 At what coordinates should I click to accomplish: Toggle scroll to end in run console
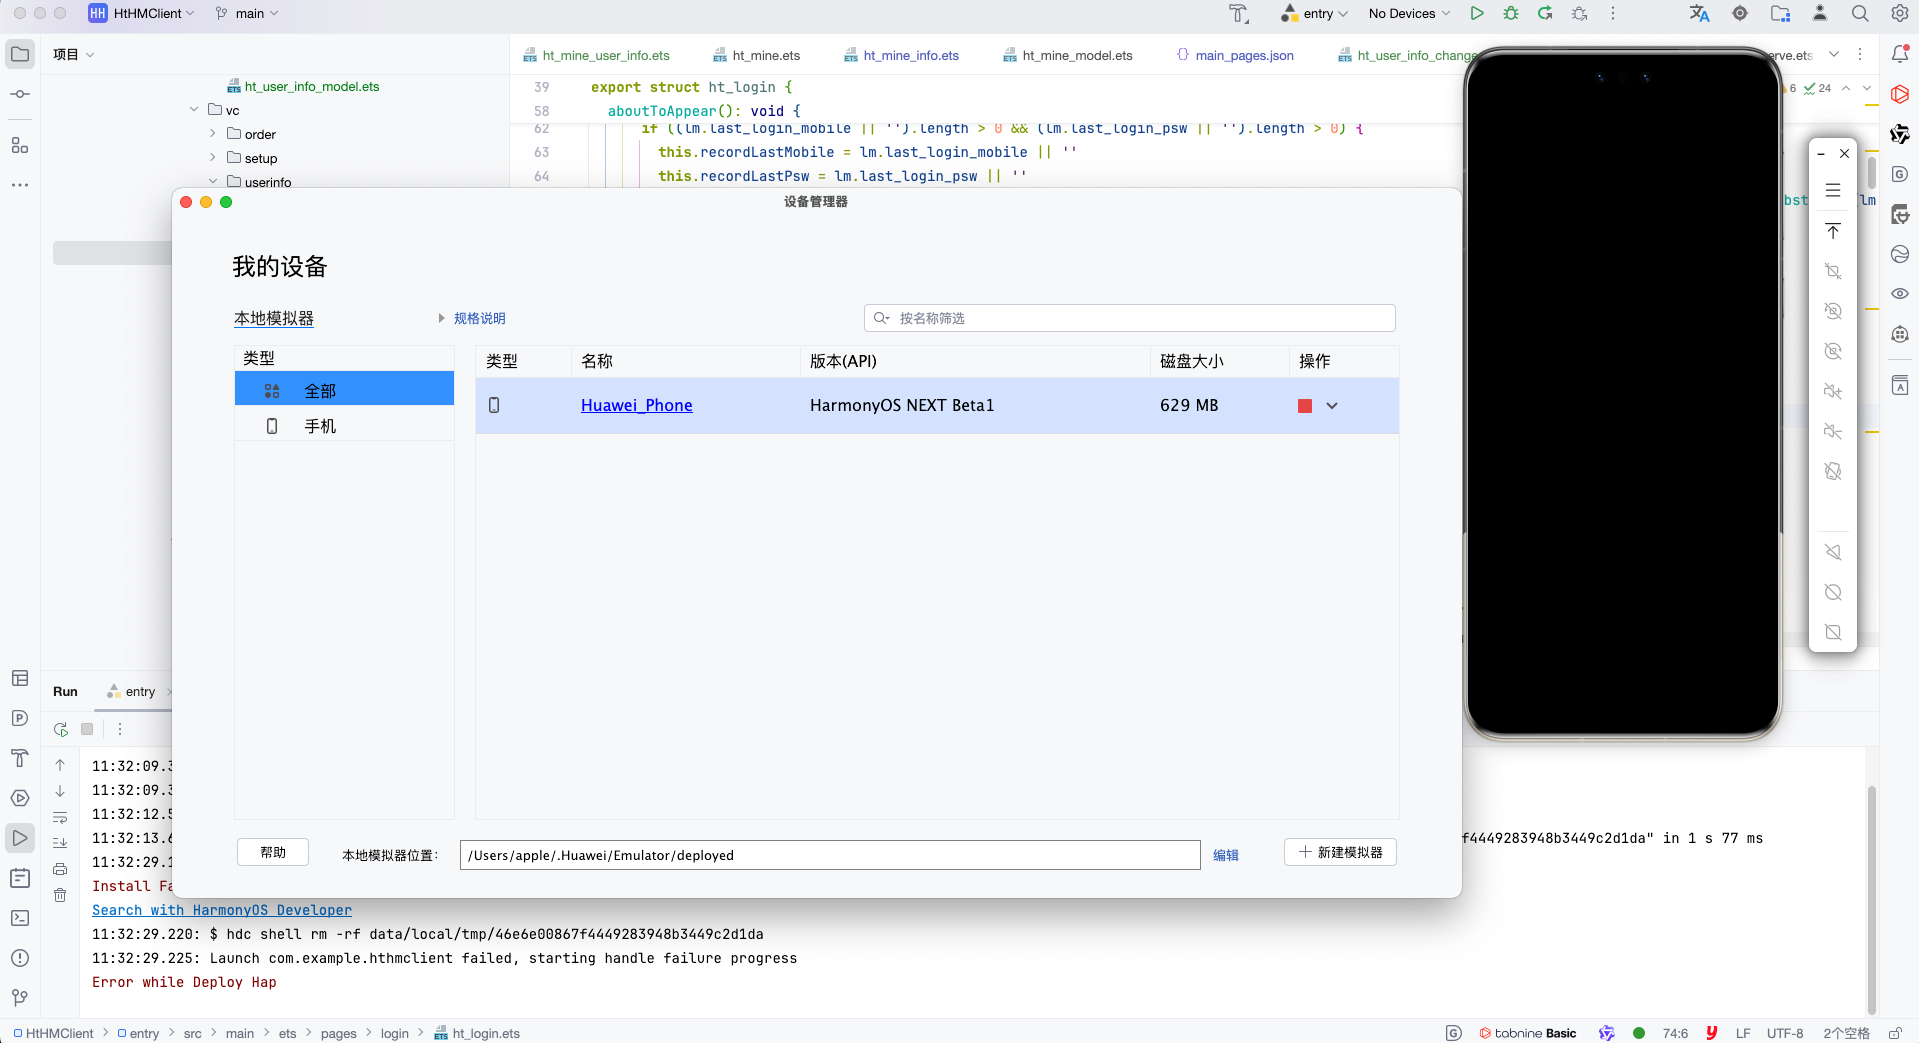(60, 842)
